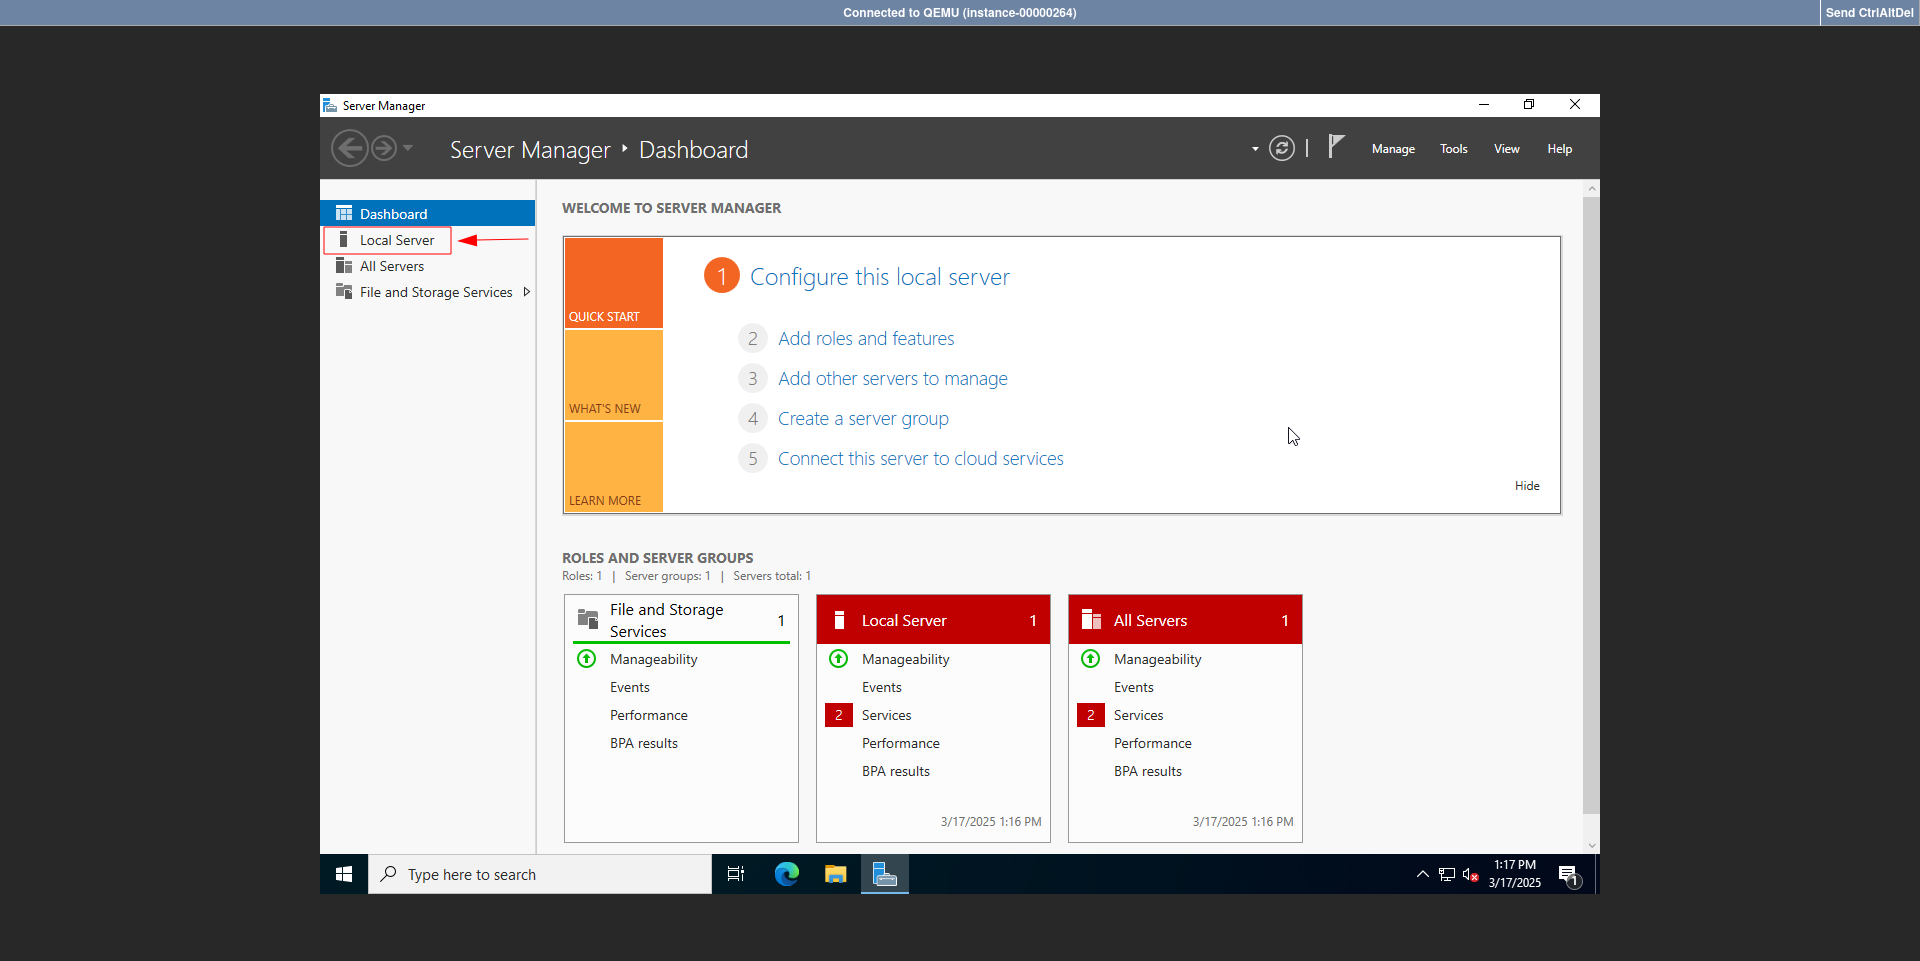Open File and Storage Services tile header
Image resolution: width=1920 pixels, height=961 pixels.
[681, 620]
